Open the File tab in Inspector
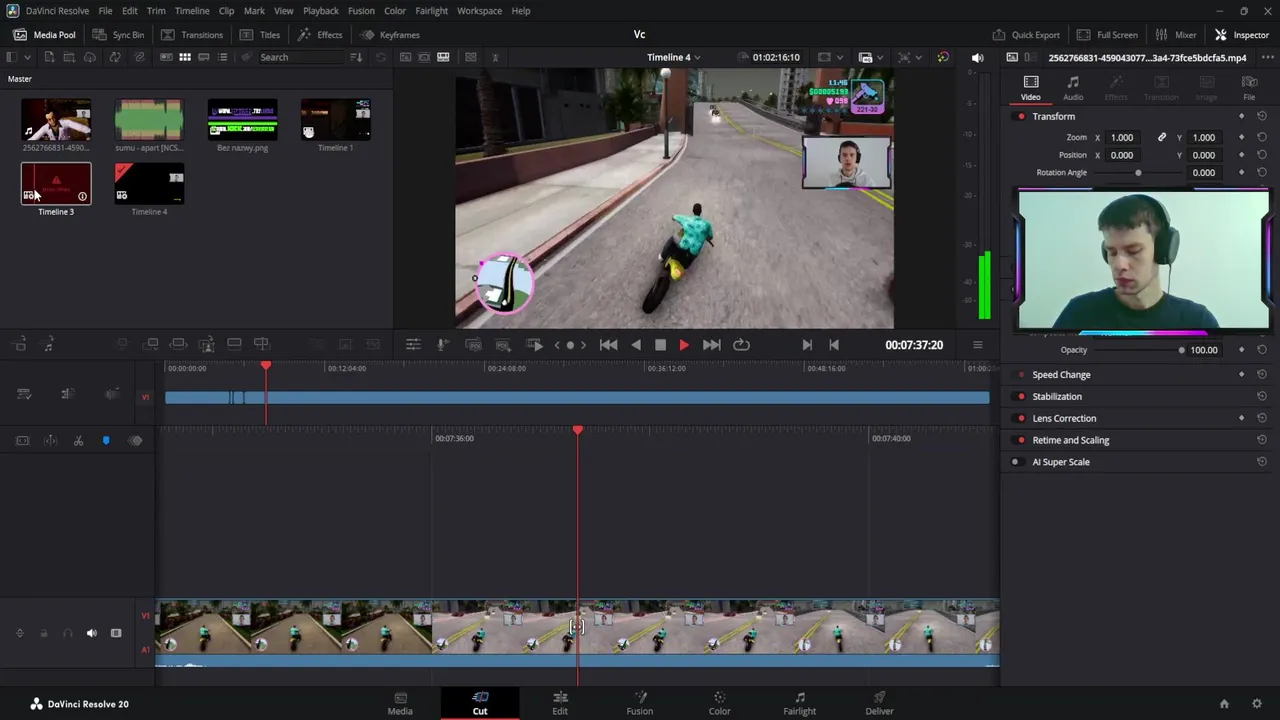This screenshot has width=1280, height=720. tap(1249, 88)
